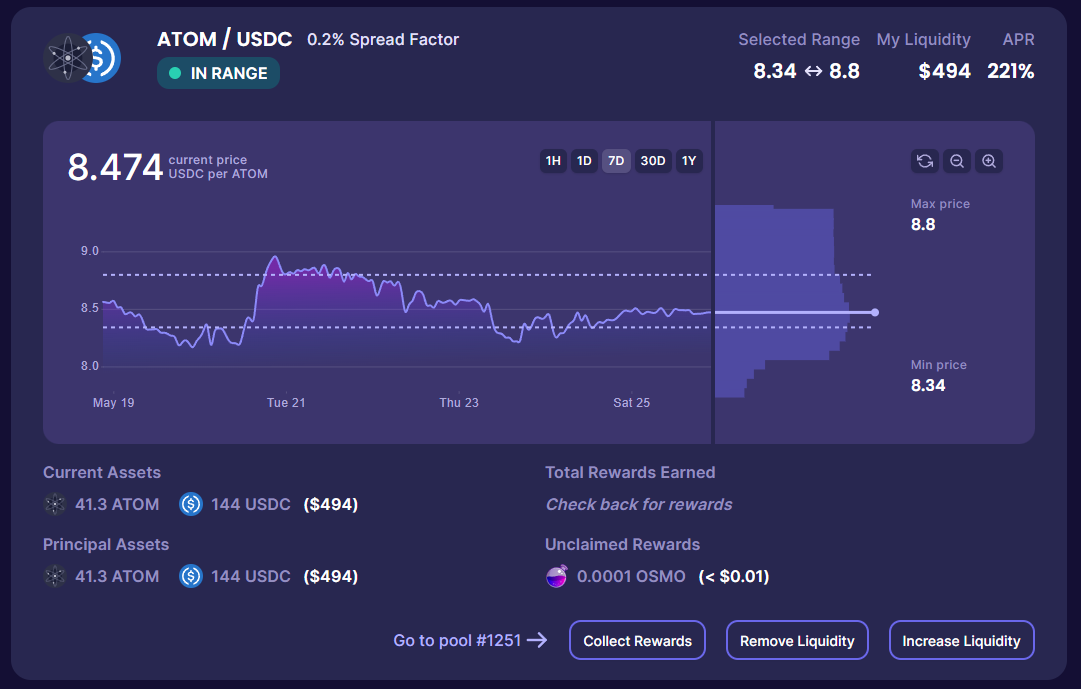
Task: Show the 30D price history
Action: 653,161
